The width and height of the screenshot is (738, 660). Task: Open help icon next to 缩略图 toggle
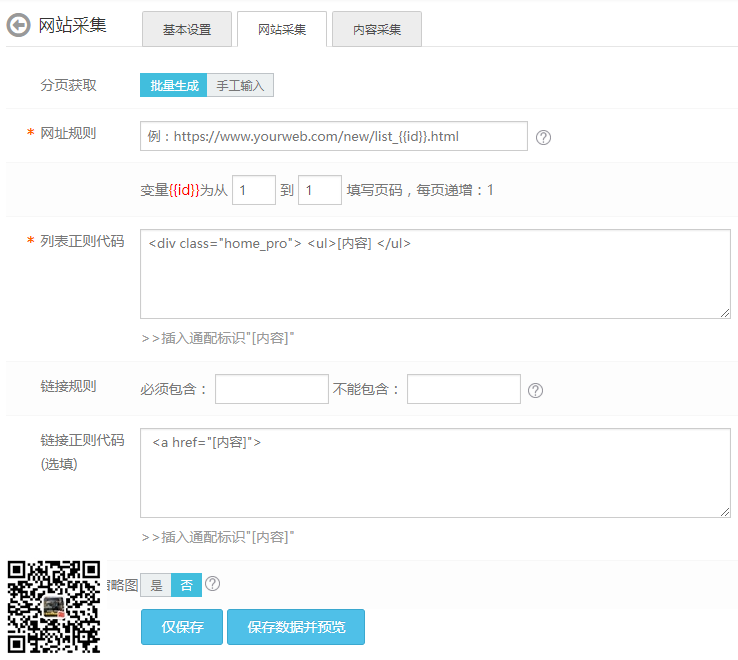212,584
